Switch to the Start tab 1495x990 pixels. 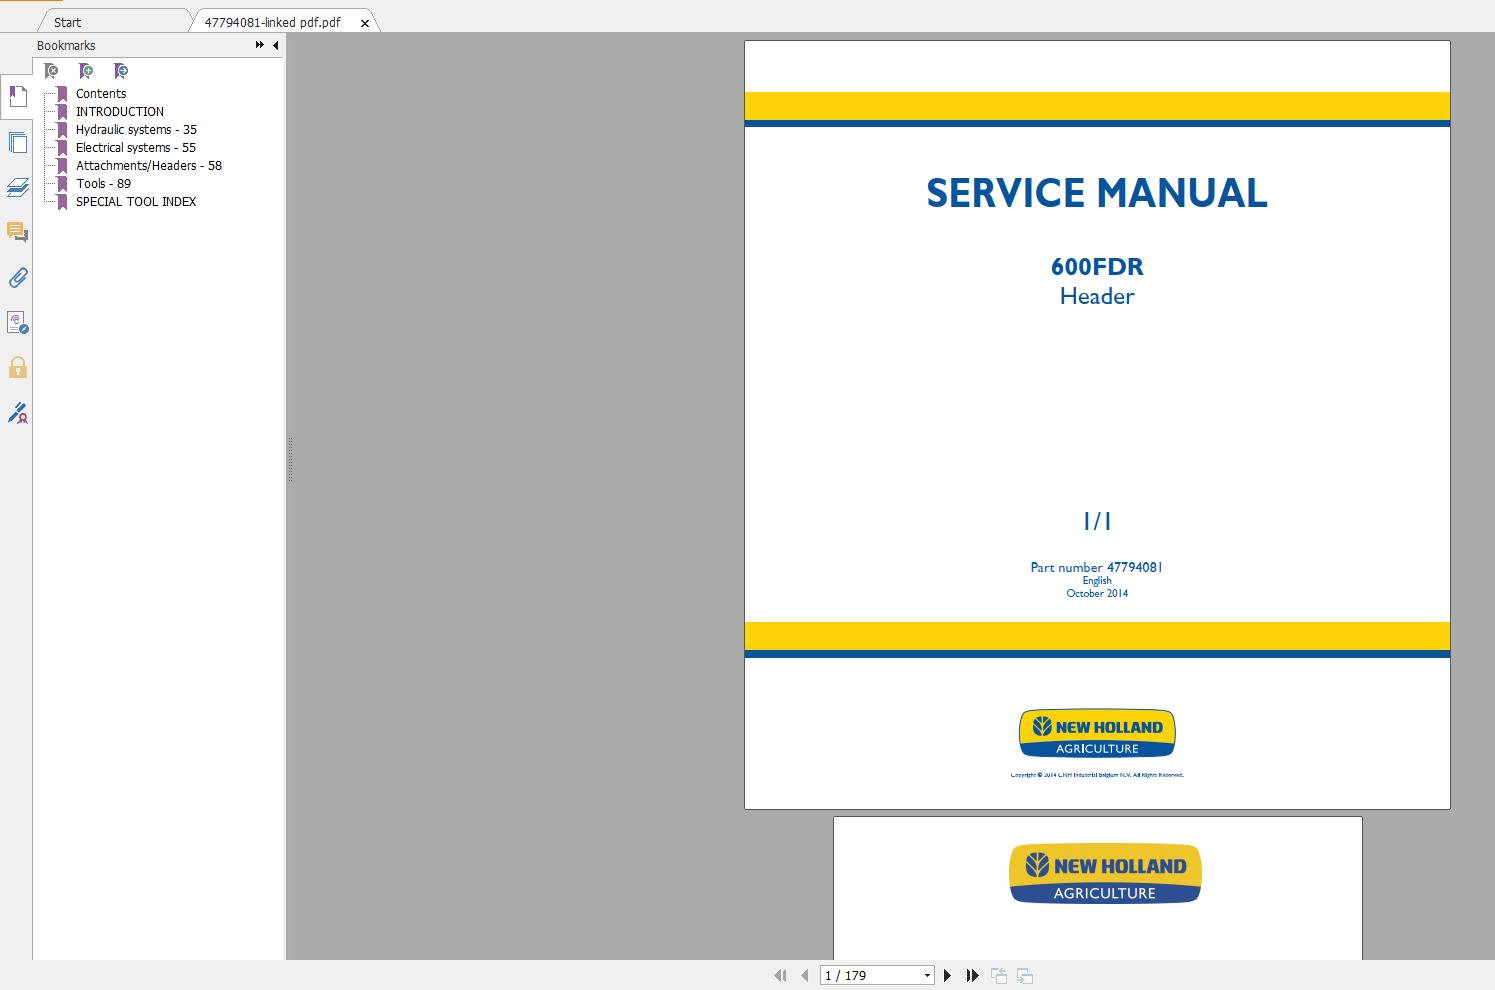[x=68, y=22]
